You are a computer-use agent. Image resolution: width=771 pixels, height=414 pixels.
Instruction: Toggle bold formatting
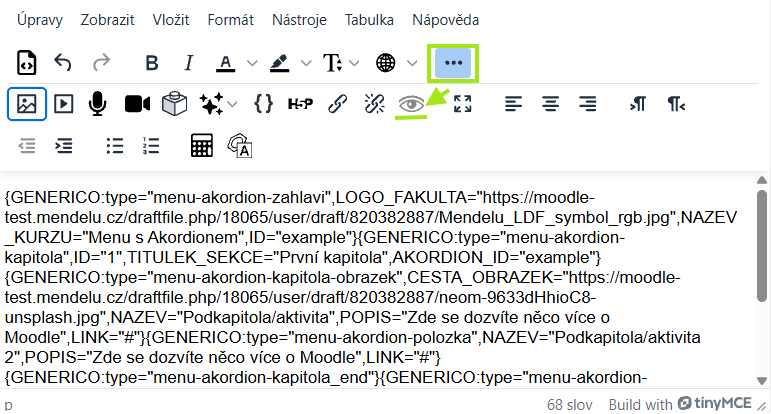(152, 63)
